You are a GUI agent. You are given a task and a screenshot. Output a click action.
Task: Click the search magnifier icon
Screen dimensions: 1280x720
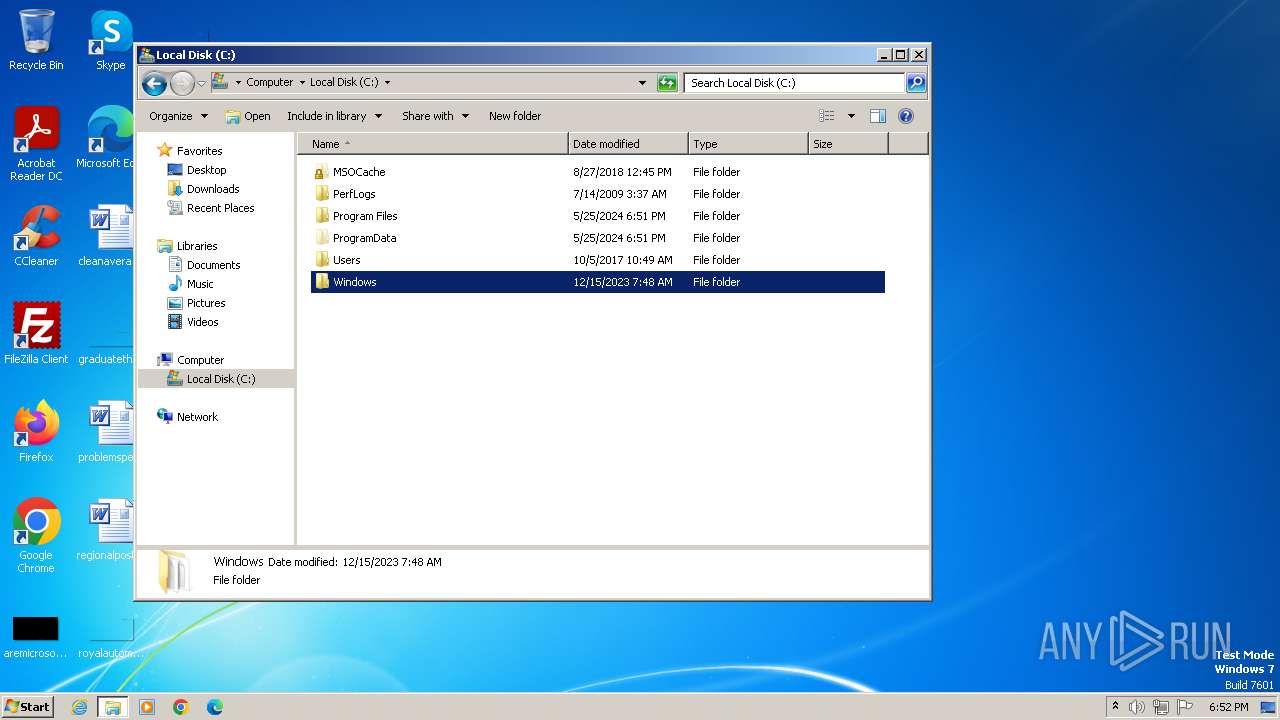point(915,83)
